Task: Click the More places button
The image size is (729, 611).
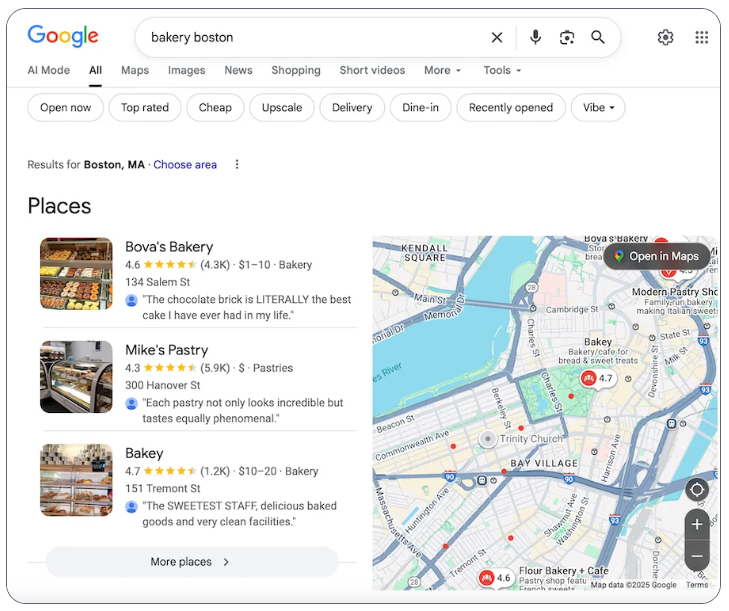Action: tap(192, 562)
